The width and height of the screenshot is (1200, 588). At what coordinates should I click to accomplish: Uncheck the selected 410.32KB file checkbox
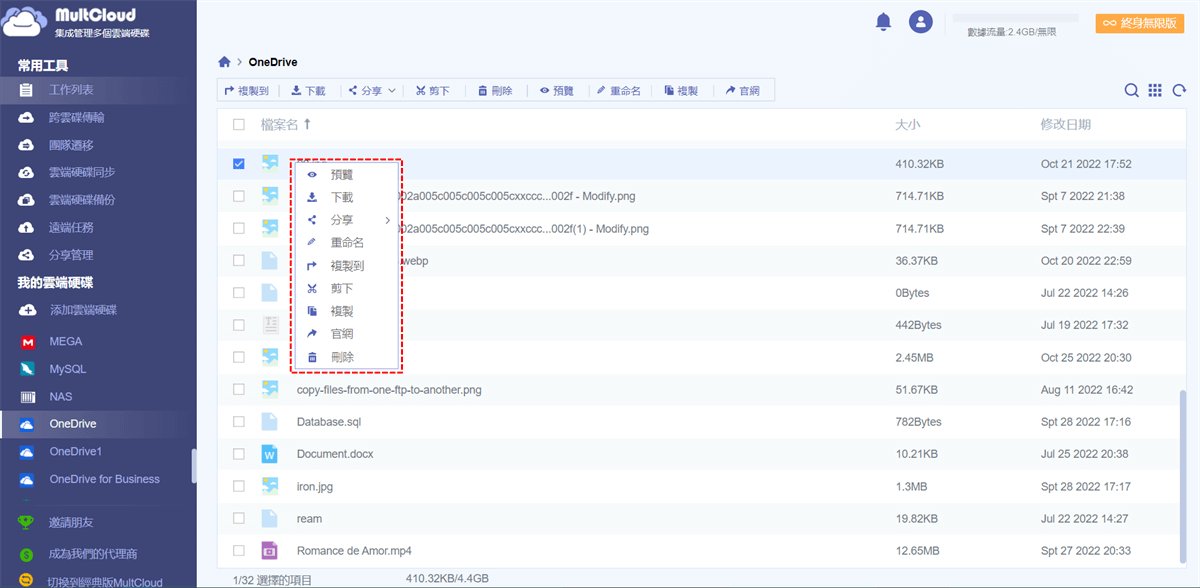pos(238,164)
